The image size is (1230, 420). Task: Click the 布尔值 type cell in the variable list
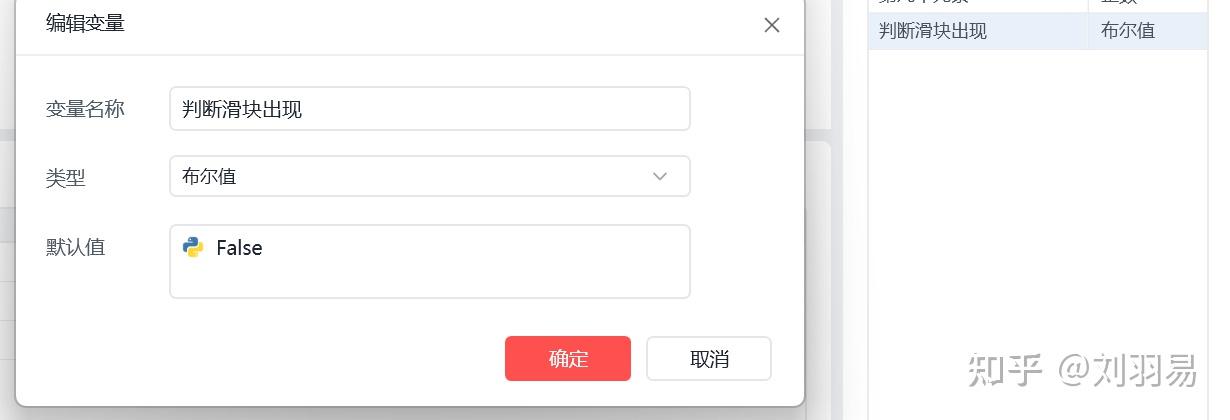coord(1146,31)
